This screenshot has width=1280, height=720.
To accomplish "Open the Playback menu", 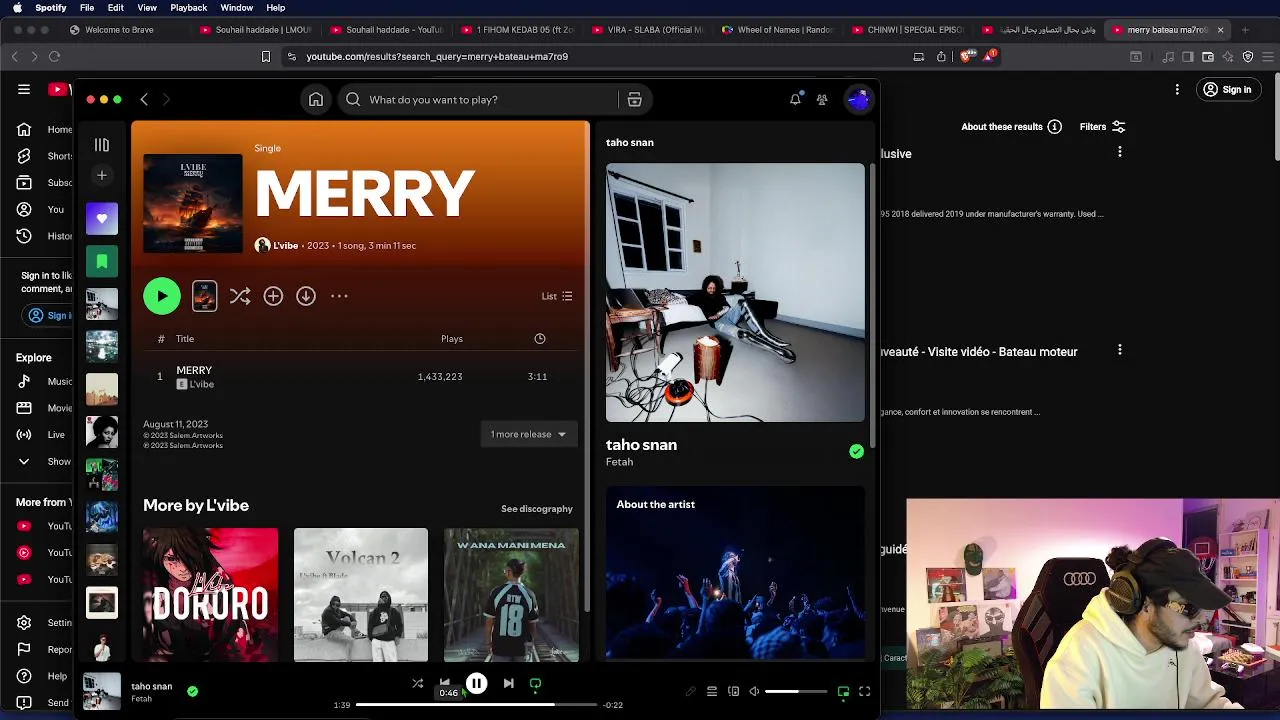I will pos(188,7).
